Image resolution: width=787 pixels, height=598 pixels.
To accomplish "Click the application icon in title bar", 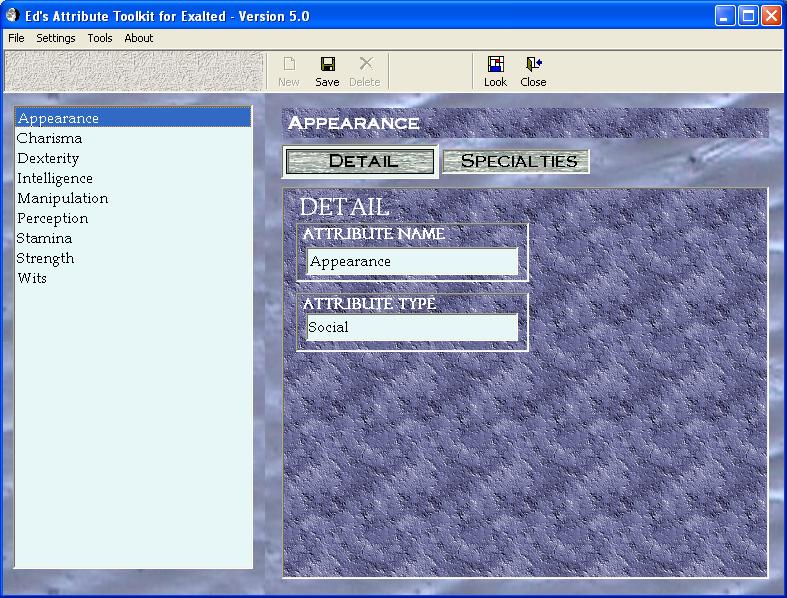I will [13, 16].
